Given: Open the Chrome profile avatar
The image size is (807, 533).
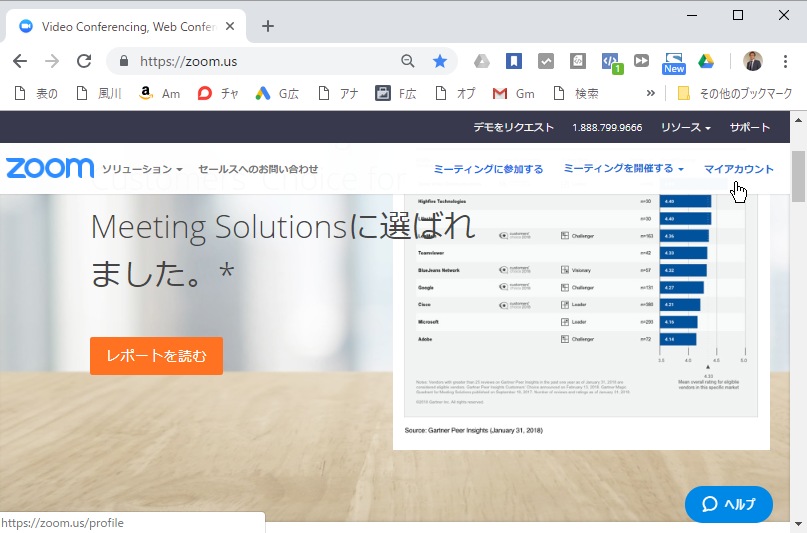Looking at the screenshot, I should pos(753,61).
